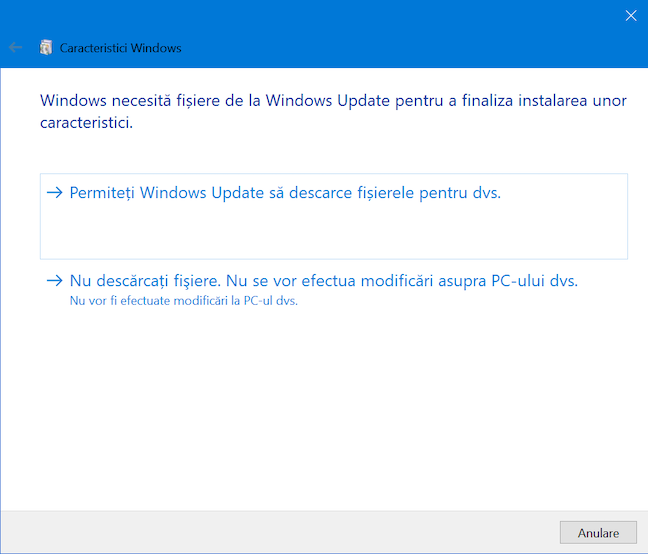648x554 pixels.
Task: Go back using the title bar arrow
Action: 15,48
